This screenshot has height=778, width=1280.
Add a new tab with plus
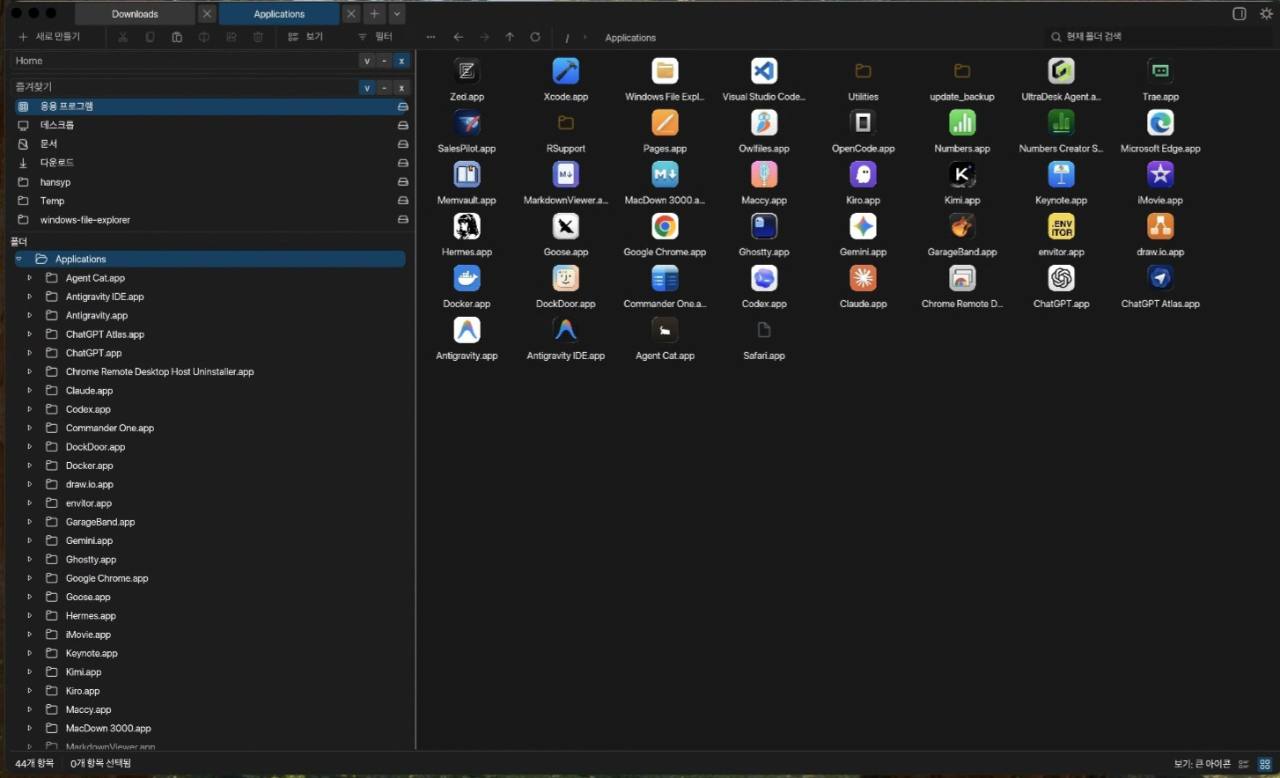pos(374,14)
